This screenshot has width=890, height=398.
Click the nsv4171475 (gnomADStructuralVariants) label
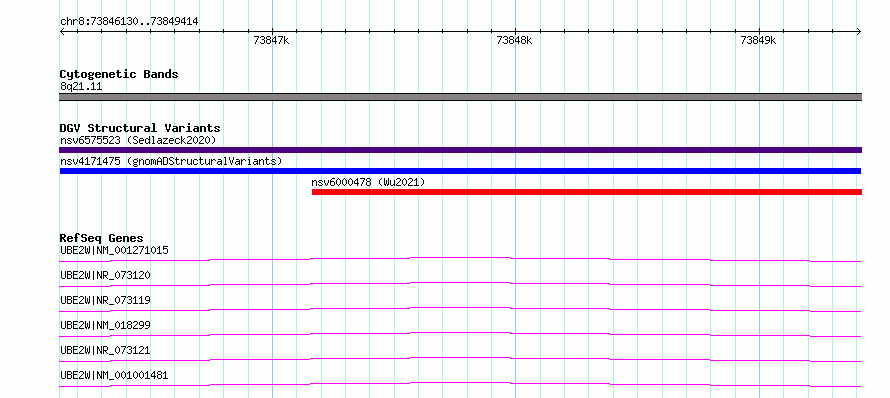click(171, 161)
